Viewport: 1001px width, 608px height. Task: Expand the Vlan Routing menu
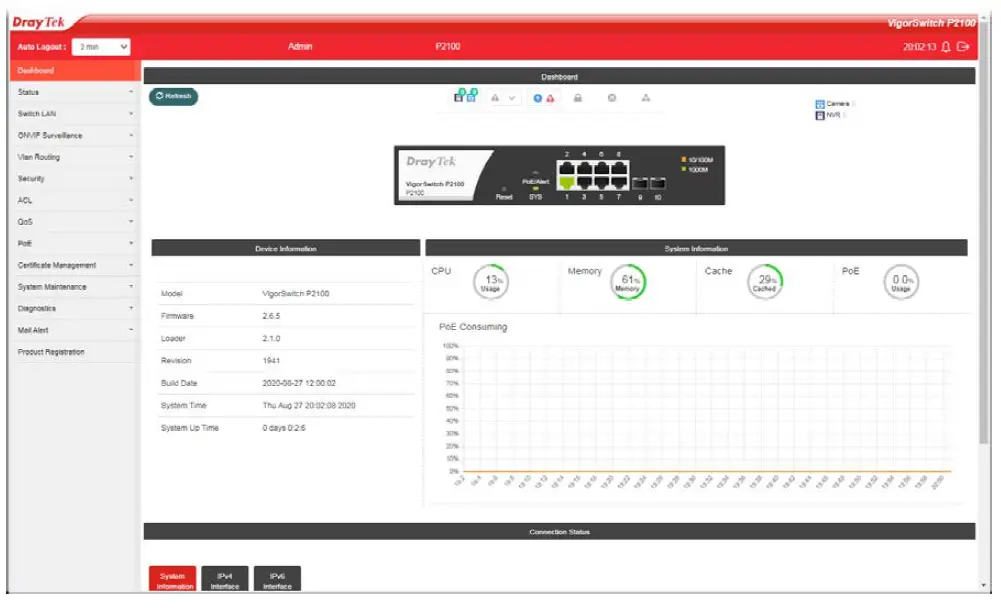click(75, 157)
